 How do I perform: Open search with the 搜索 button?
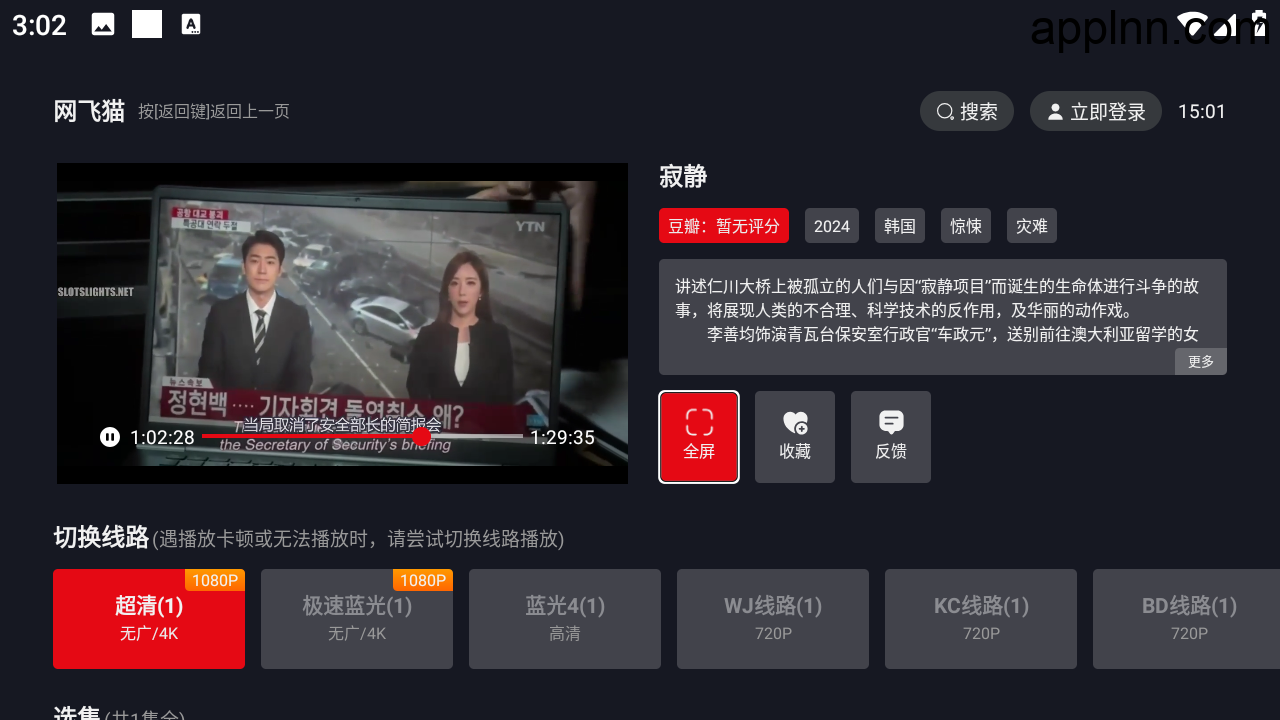[x=967, y=111]
